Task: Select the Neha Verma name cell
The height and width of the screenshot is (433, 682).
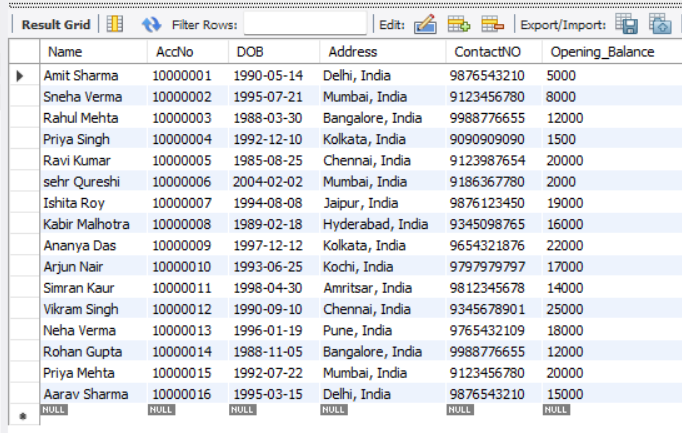Action: (x=94, y=330)
